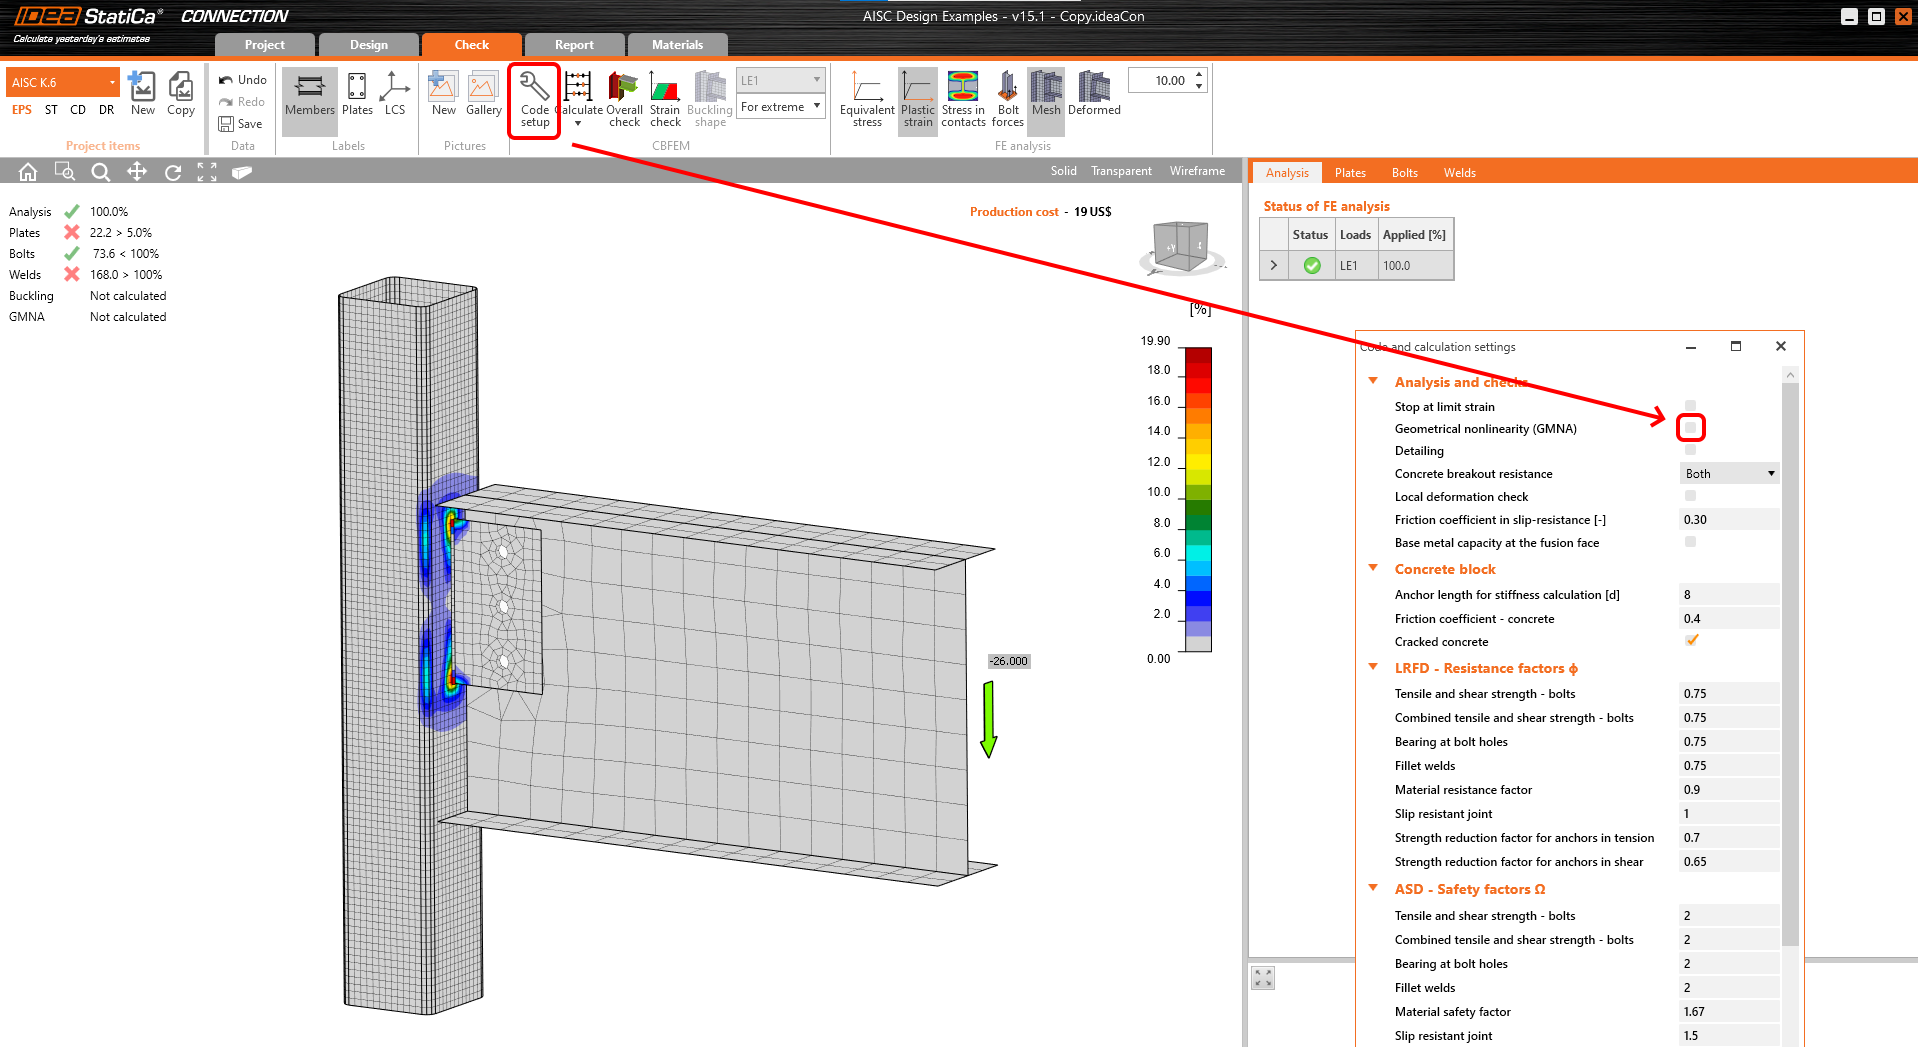This screenshot has height=1047, width=1918.
Task: Click the Strain check icon
Action: click(x=665, y=99)
